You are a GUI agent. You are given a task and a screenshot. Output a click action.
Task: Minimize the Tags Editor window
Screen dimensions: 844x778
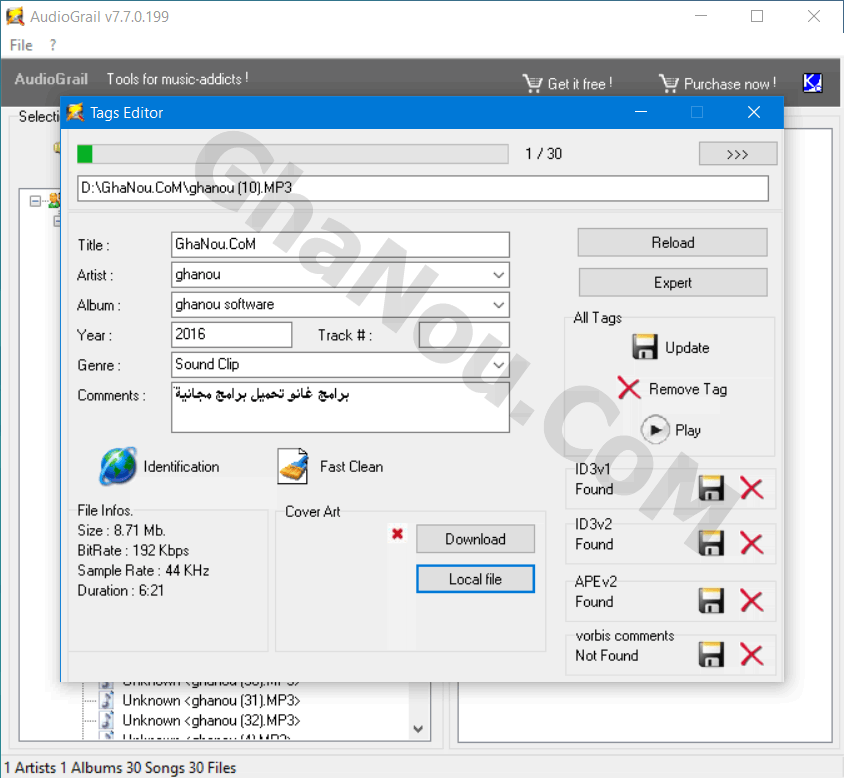pos(641,112)
